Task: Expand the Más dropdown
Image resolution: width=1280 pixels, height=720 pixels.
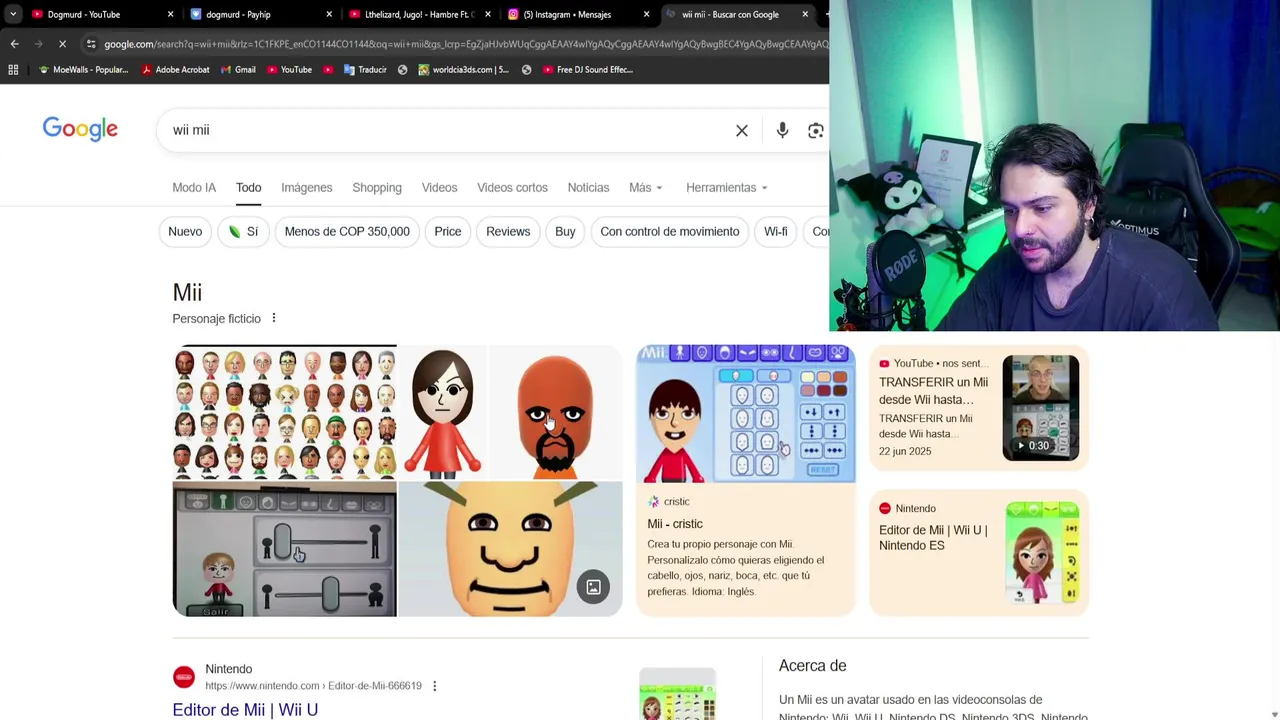Action: click(x=645, y=188)
